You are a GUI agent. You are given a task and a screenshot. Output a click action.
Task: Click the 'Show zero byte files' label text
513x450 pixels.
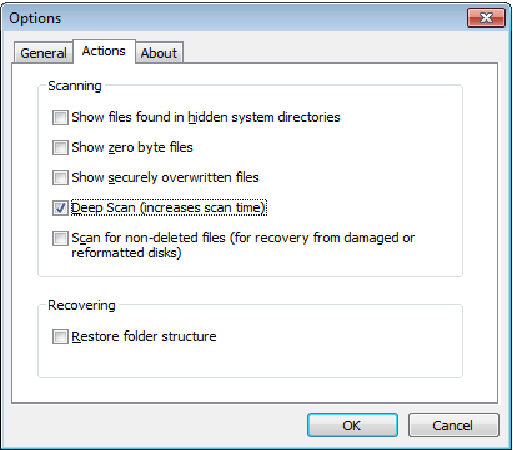click(x=132, y=147)
